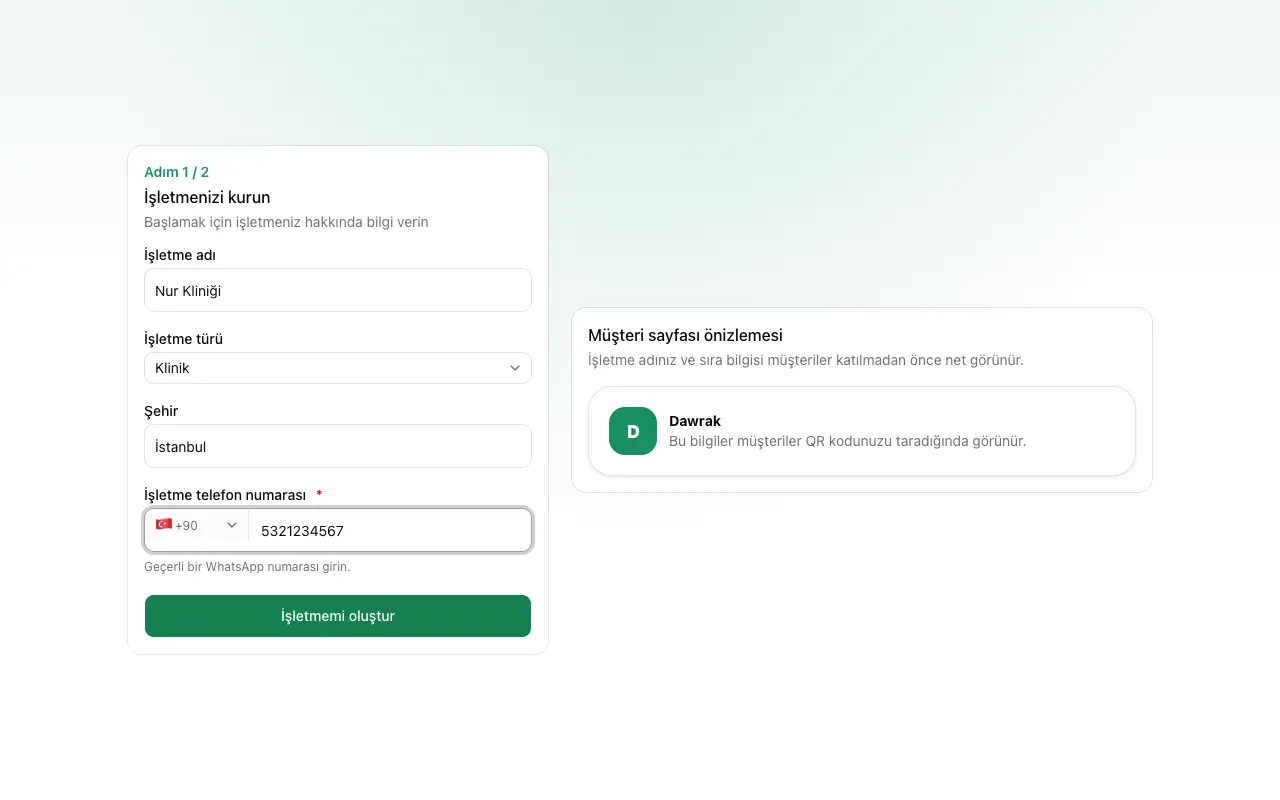Image resolution: width=1280 pixels, height=800 pixels.
Task: Click the Müşteri sayfası önizlemesi heading
Action: [685, 335]
